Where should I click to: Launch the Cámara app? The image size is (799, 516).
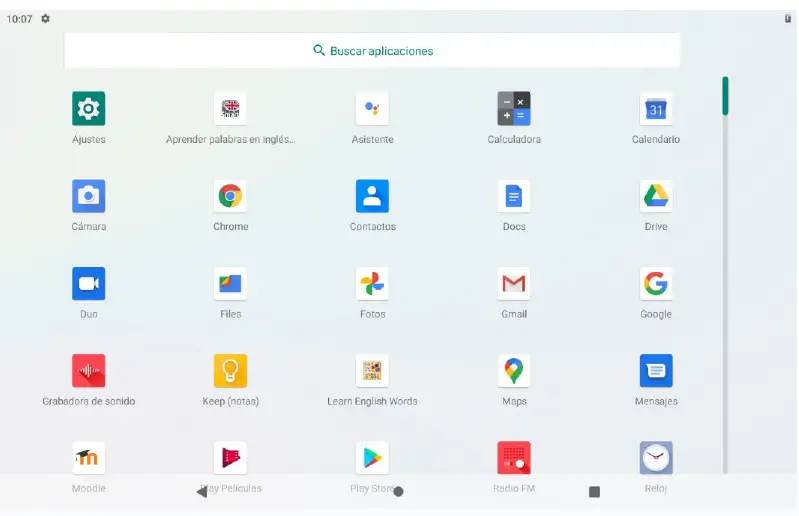[x=89, y=196]
